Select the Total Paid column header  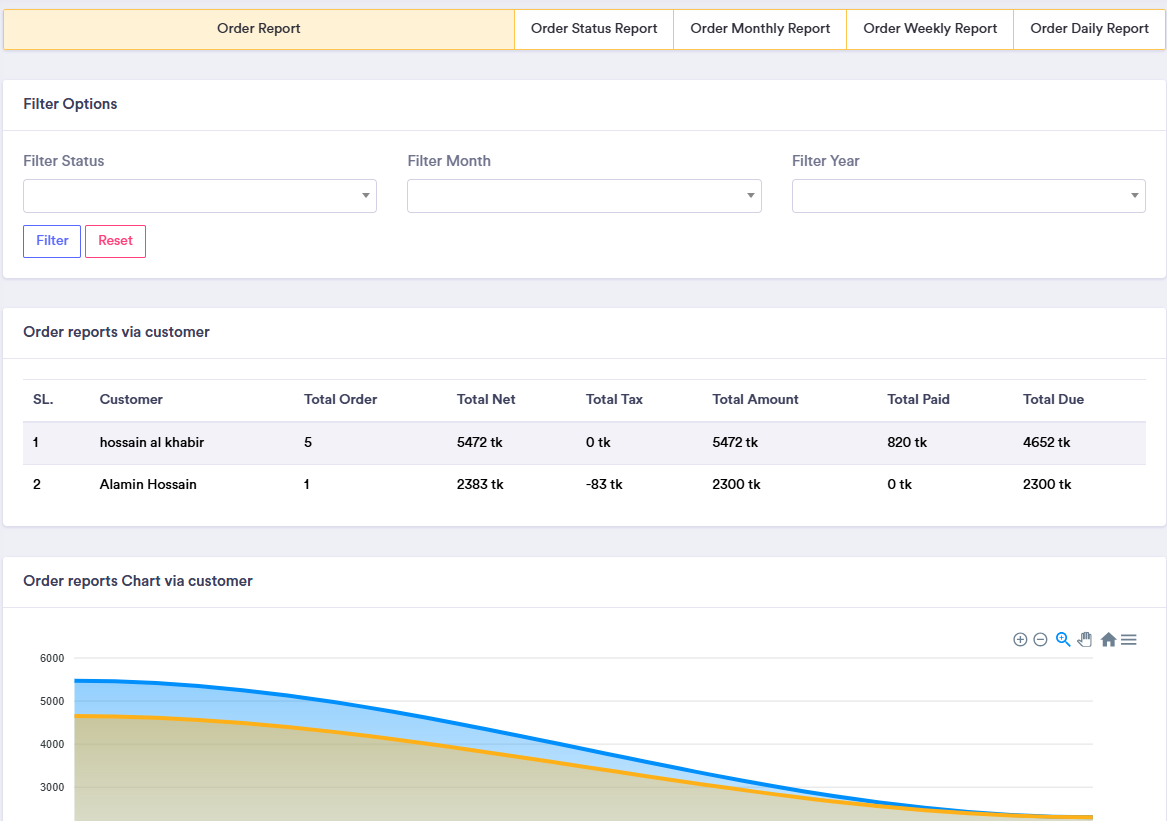[x=918, y=400]
